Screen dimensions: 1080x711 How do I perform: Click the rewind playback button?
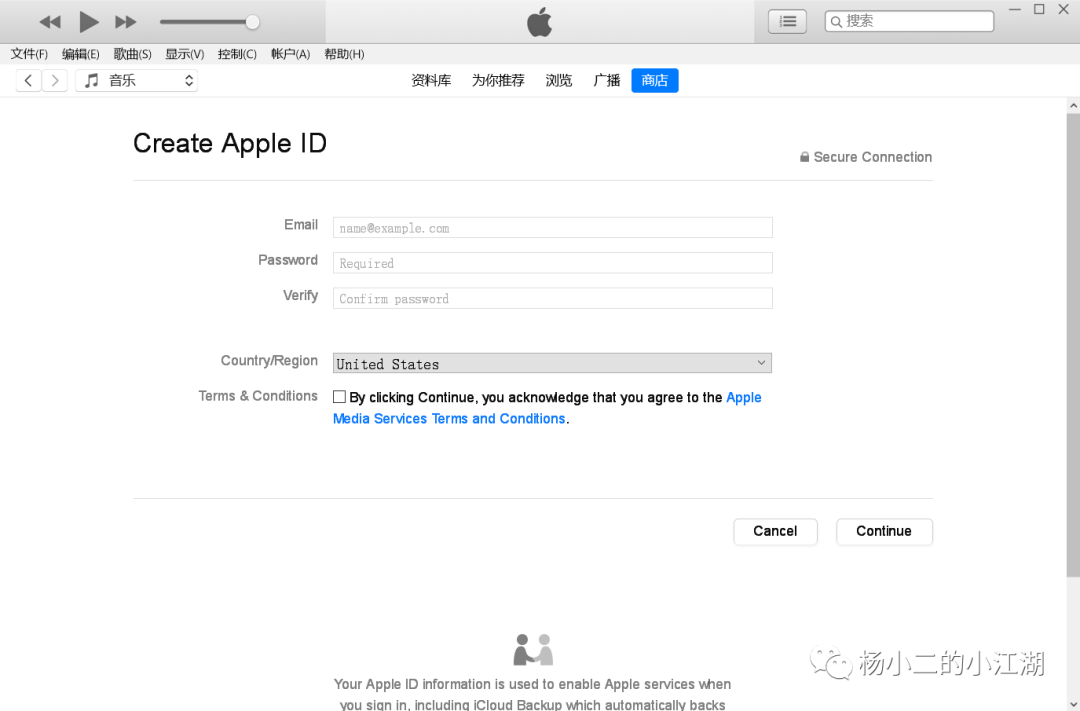click(50, 22)
